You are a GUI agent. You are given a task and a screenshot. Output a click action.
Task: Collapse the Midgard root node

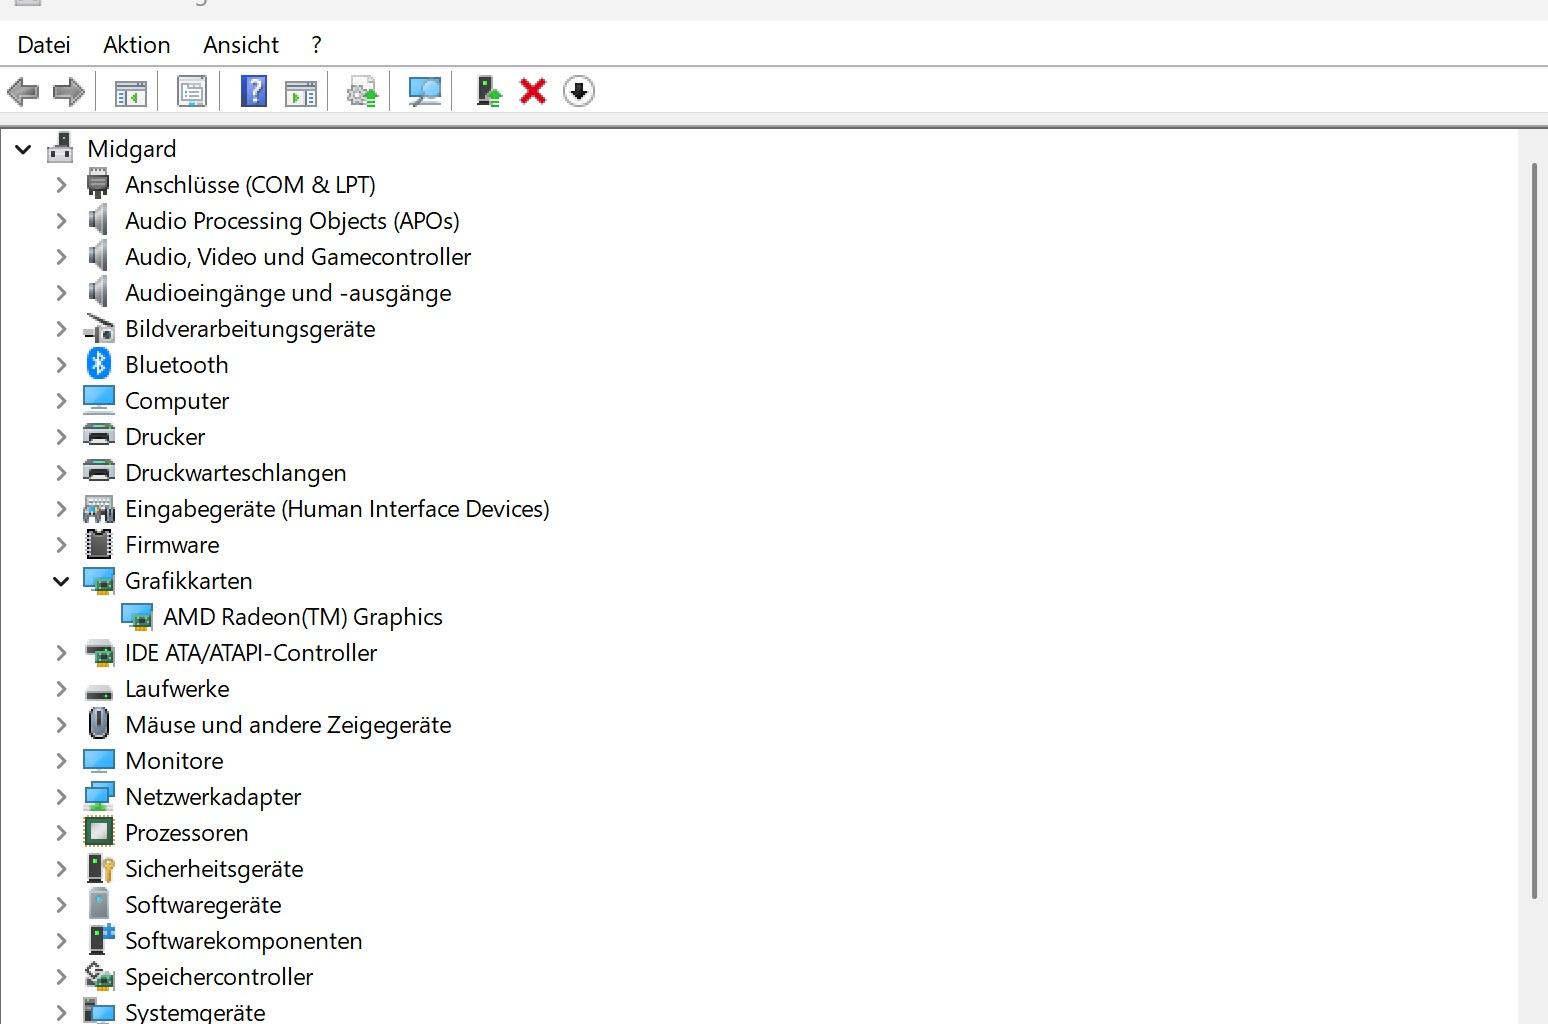point(23,149)
